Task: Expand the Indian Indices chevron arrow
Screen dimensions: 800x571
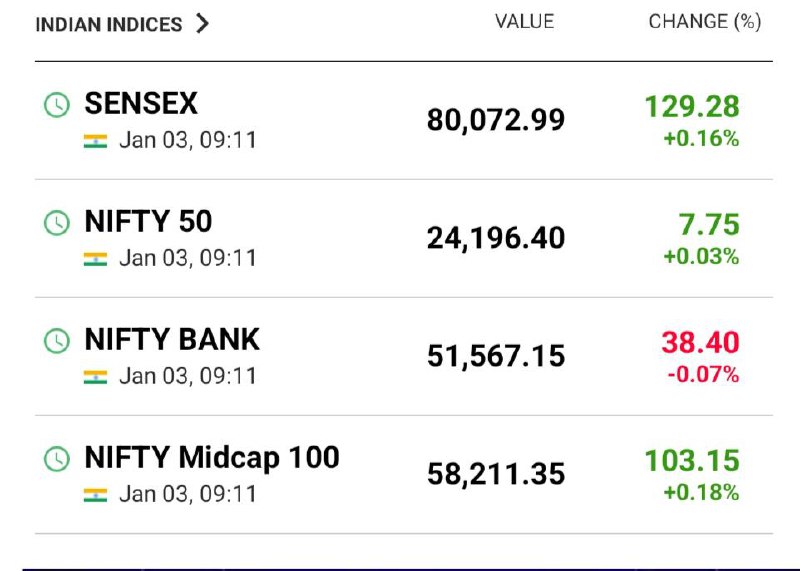Action: pos(203,23)
